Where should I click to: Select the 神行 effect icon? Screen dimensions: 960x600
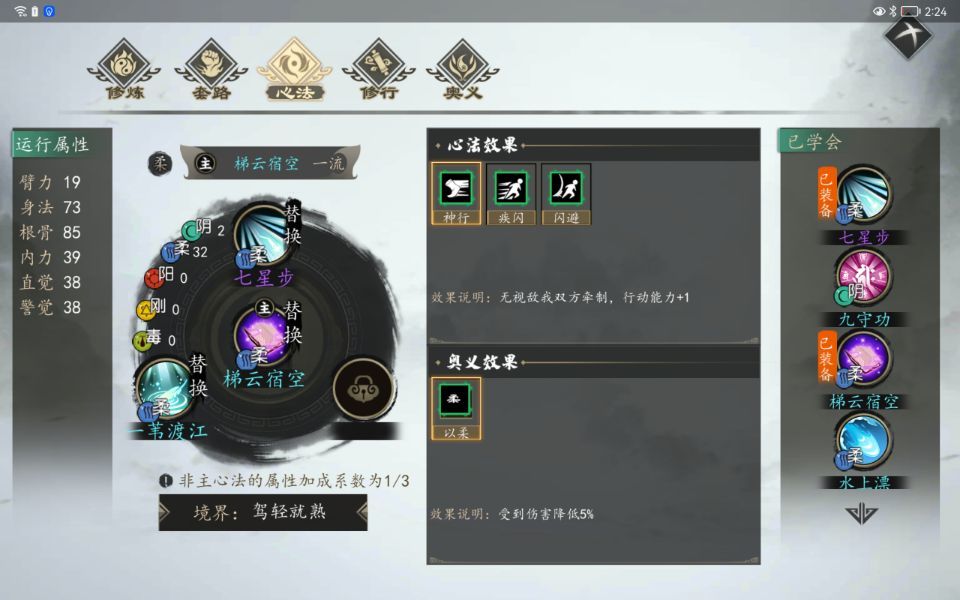click(x=456, y=194)
